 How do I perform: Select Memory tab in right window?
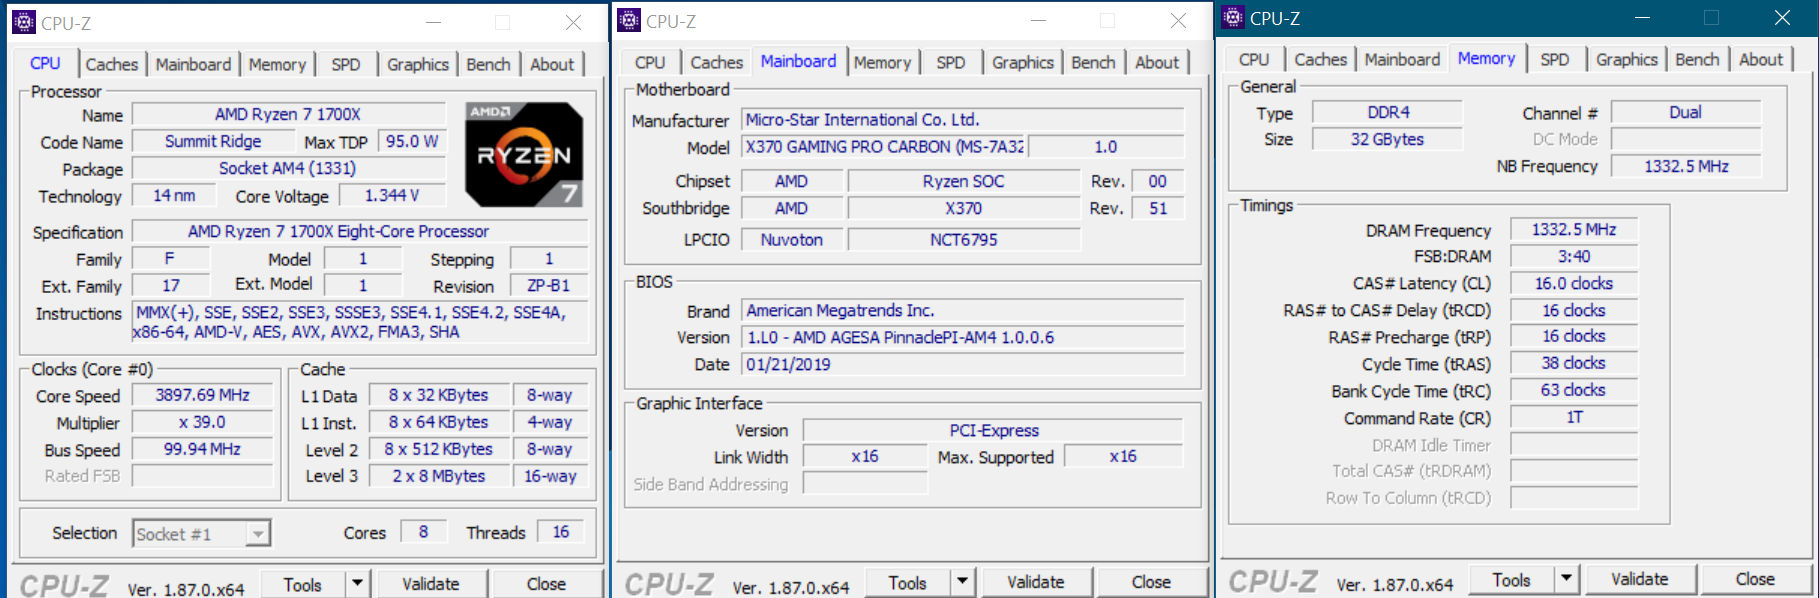(1486, 57)
